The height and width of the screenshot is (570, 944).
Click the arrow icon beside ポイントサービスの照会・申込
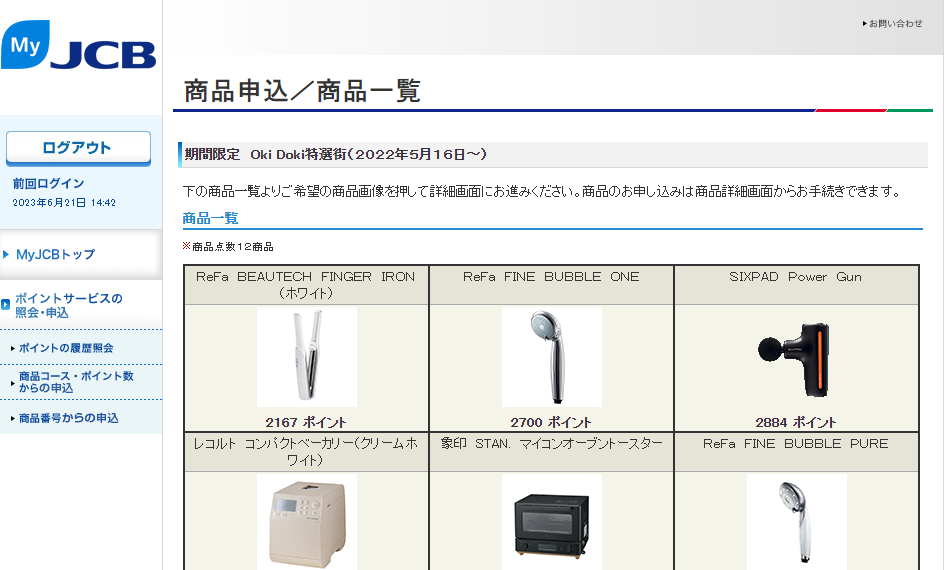pyautogui.click(x=5, y=305)
